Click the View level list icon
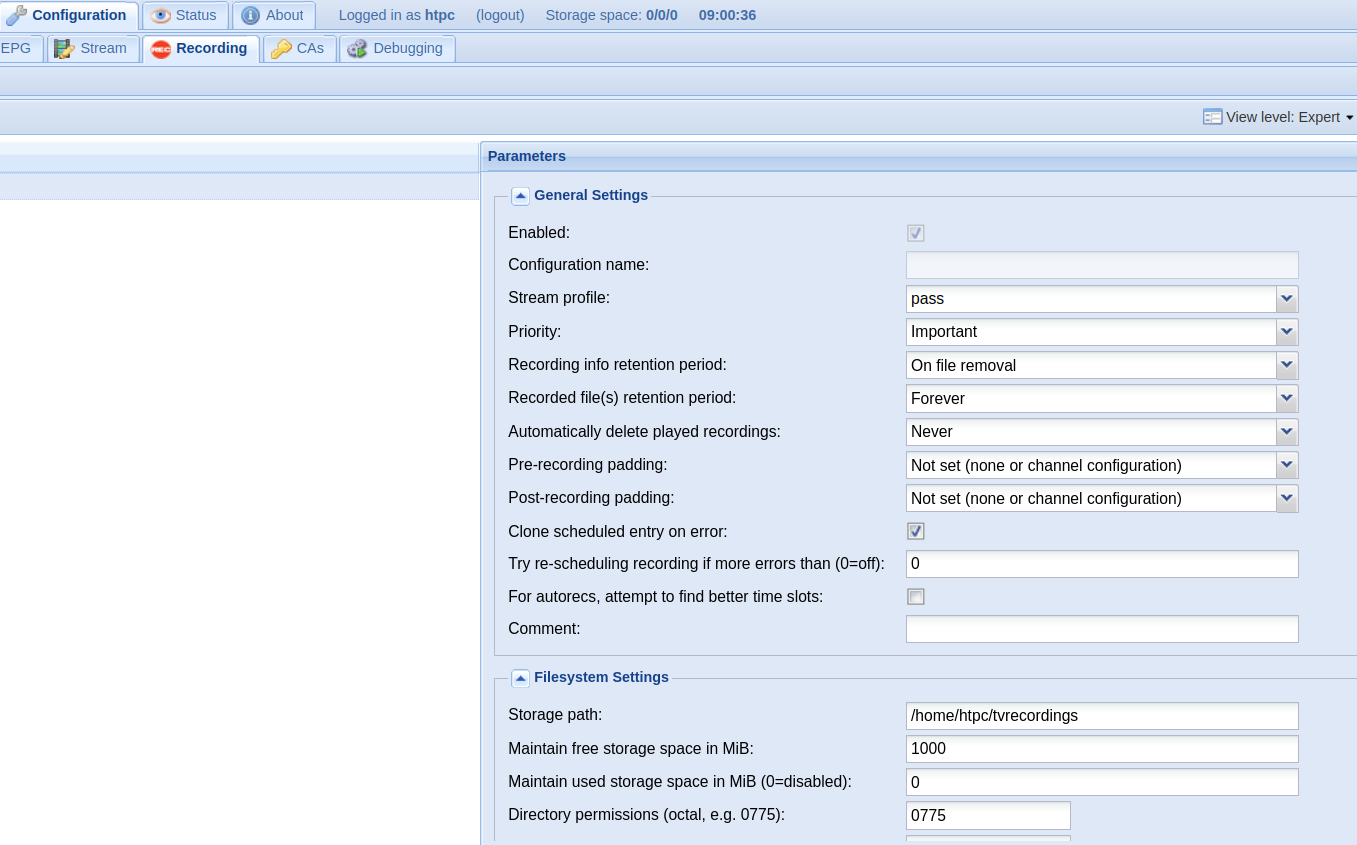This screenshot has height=845, width=1357. [x=1212, y=117]
